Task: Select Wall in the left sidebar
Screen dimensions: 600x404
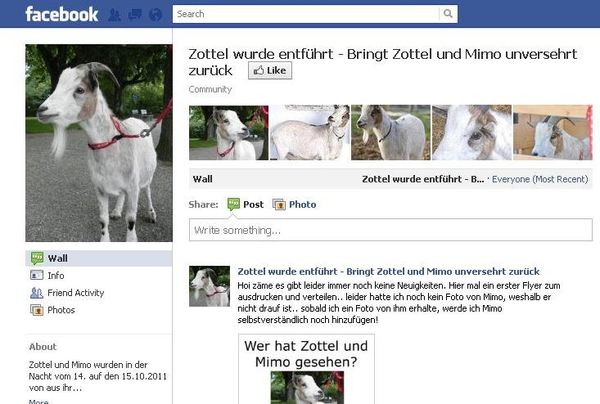Action: click(99, 258)
